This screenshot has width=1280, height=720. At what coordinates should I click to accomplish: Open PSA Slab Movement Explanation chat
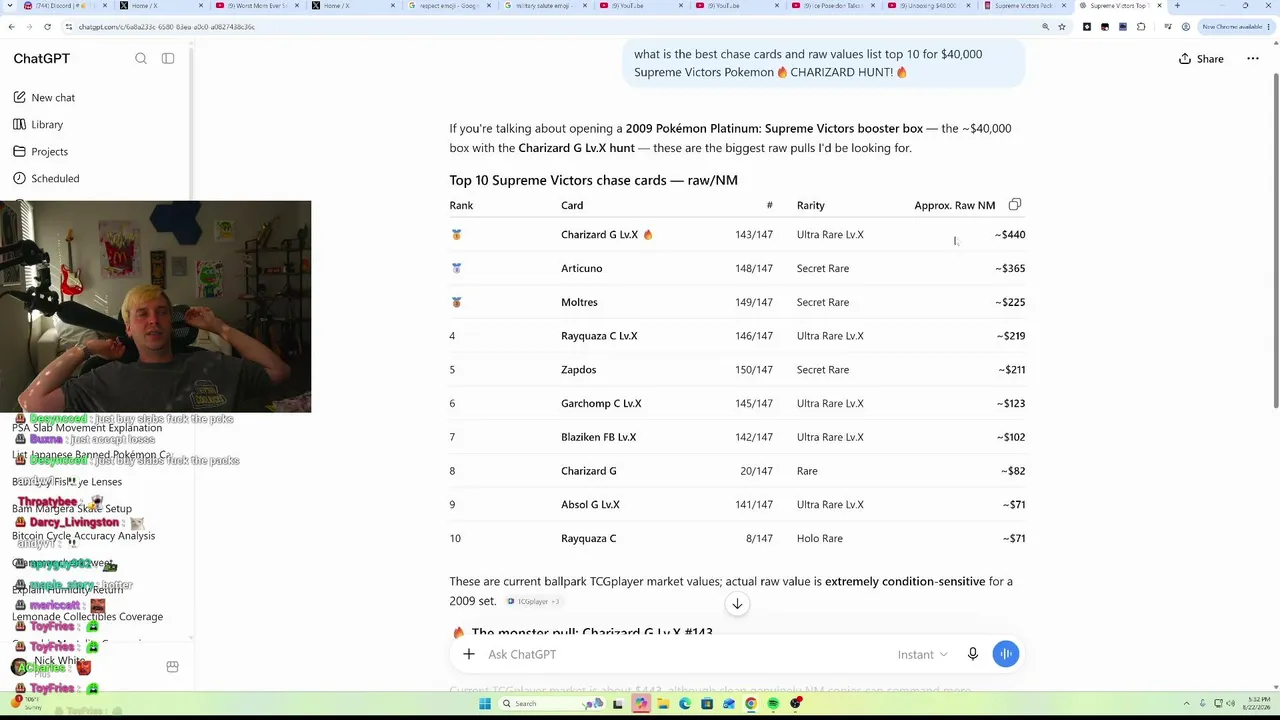click(x=87, y=428)
